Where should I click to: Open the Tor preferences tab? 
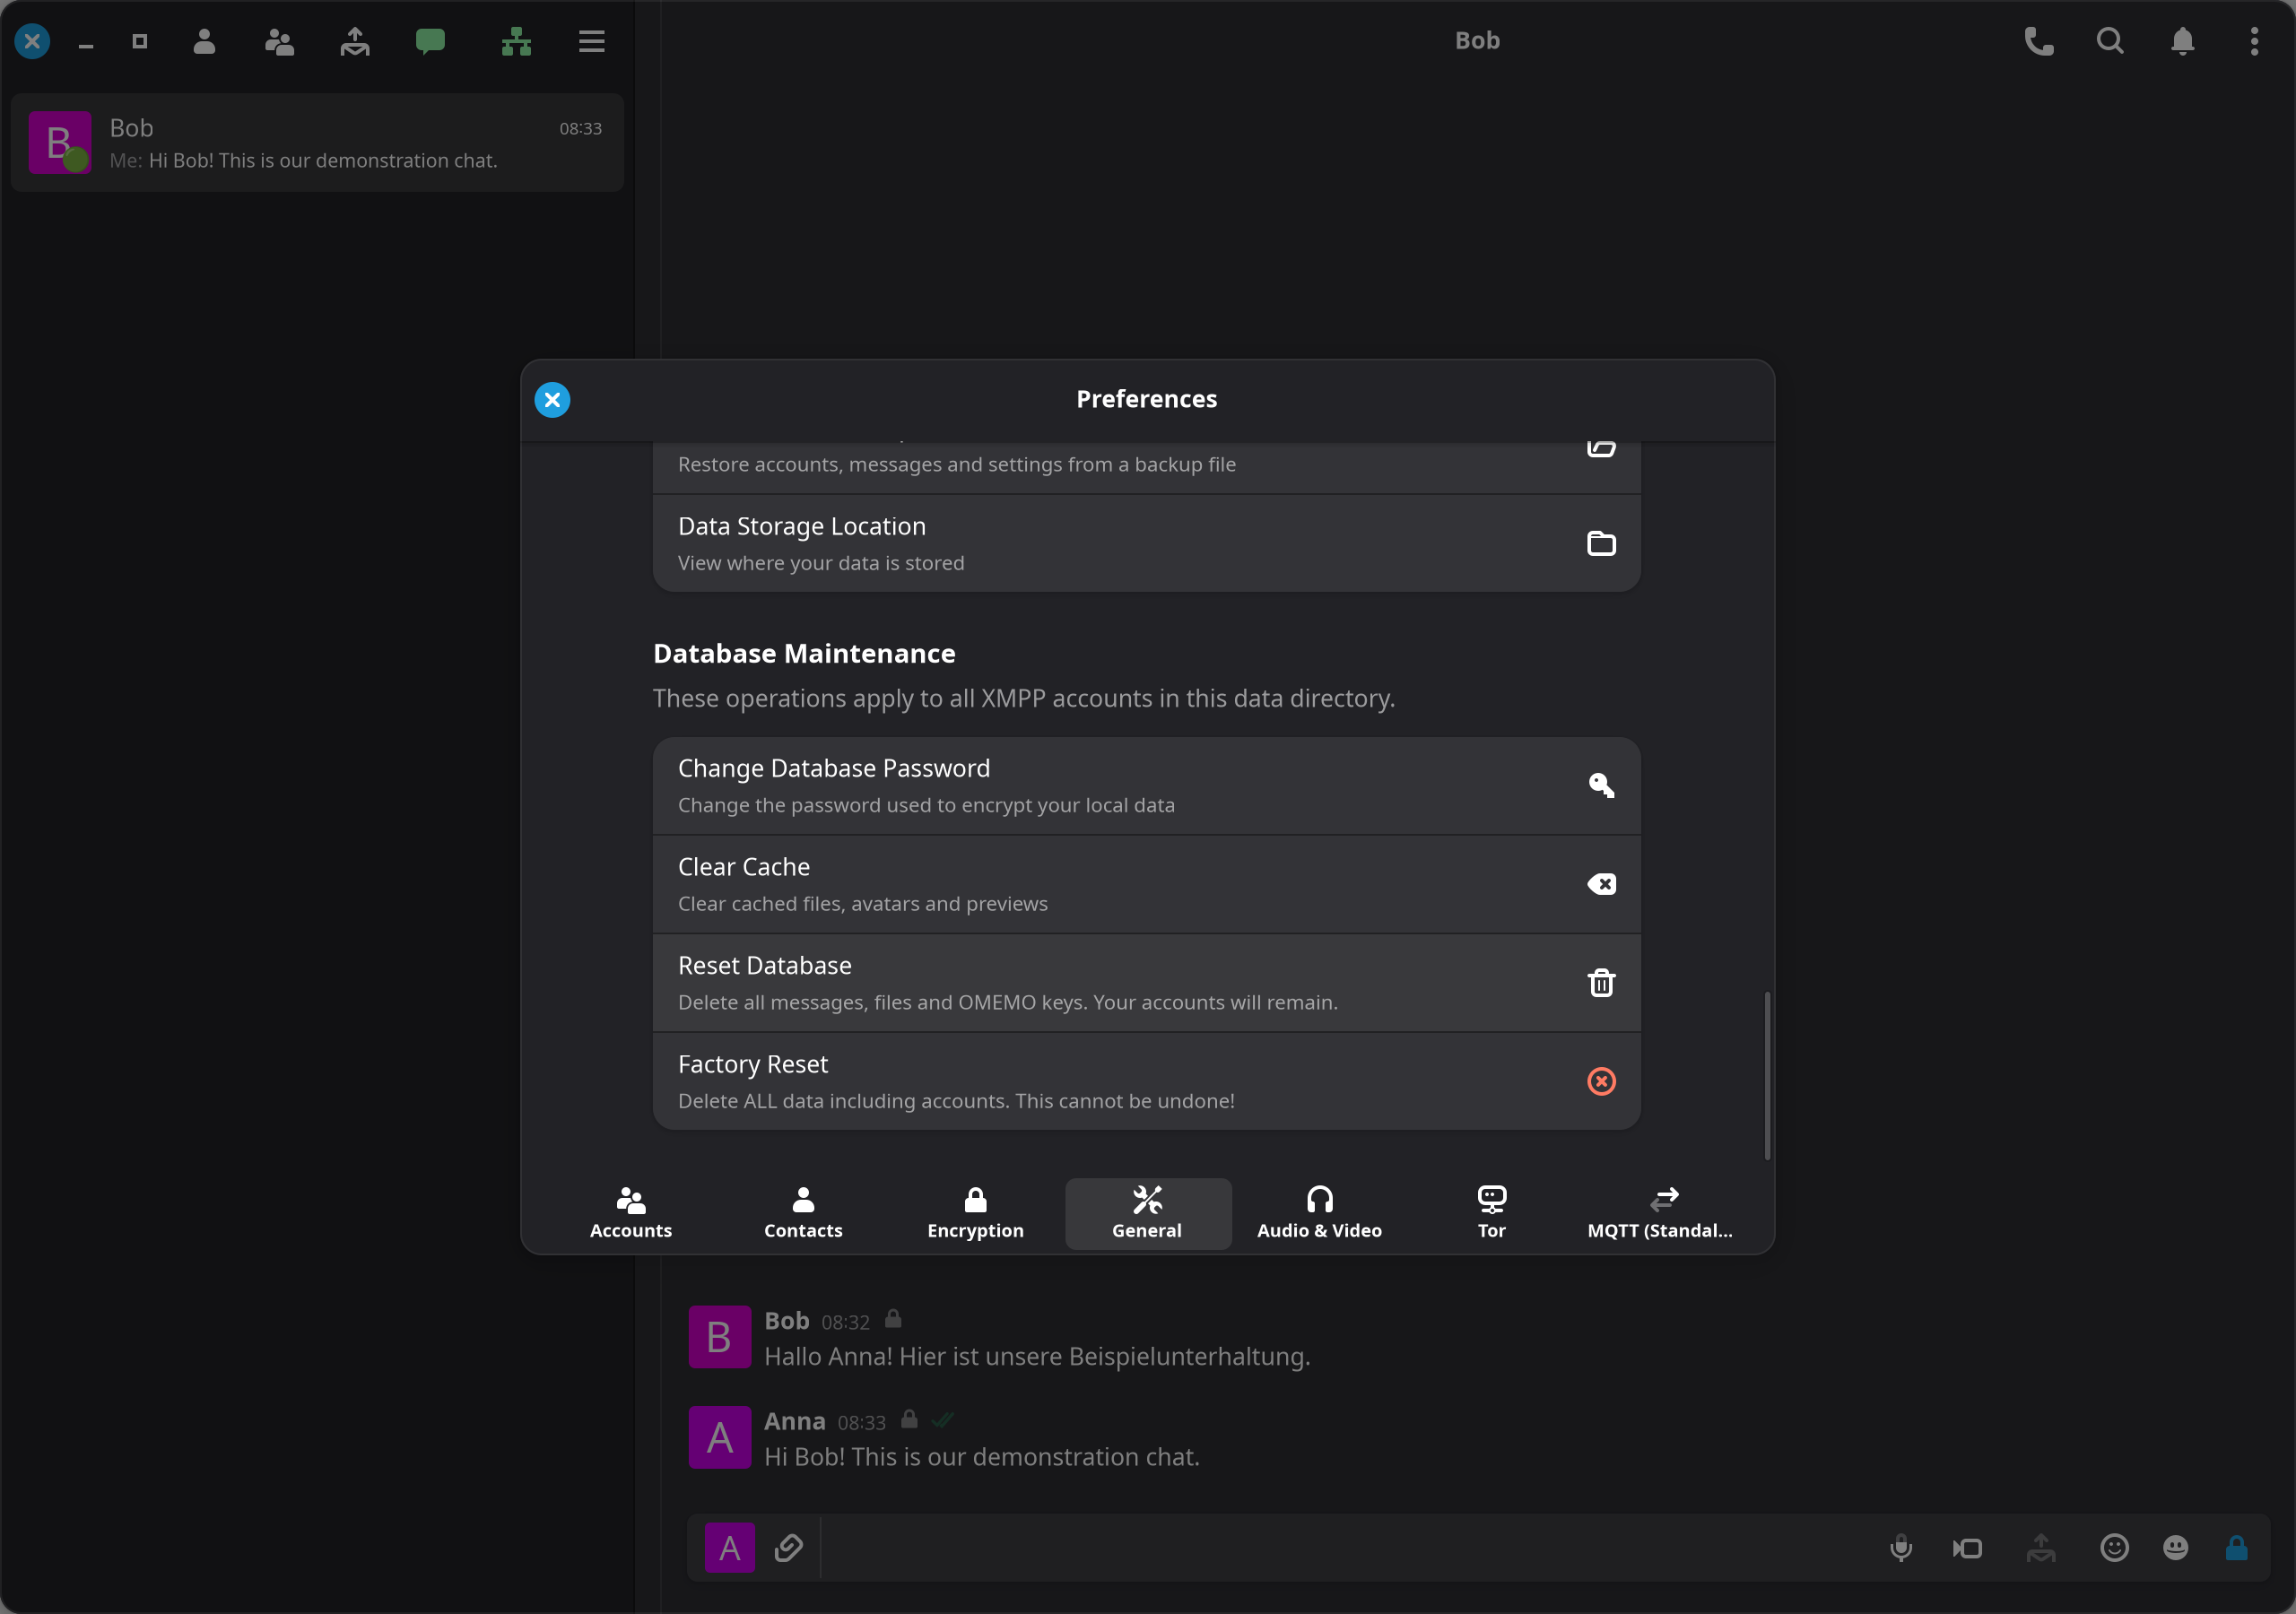(1491, 1213)
